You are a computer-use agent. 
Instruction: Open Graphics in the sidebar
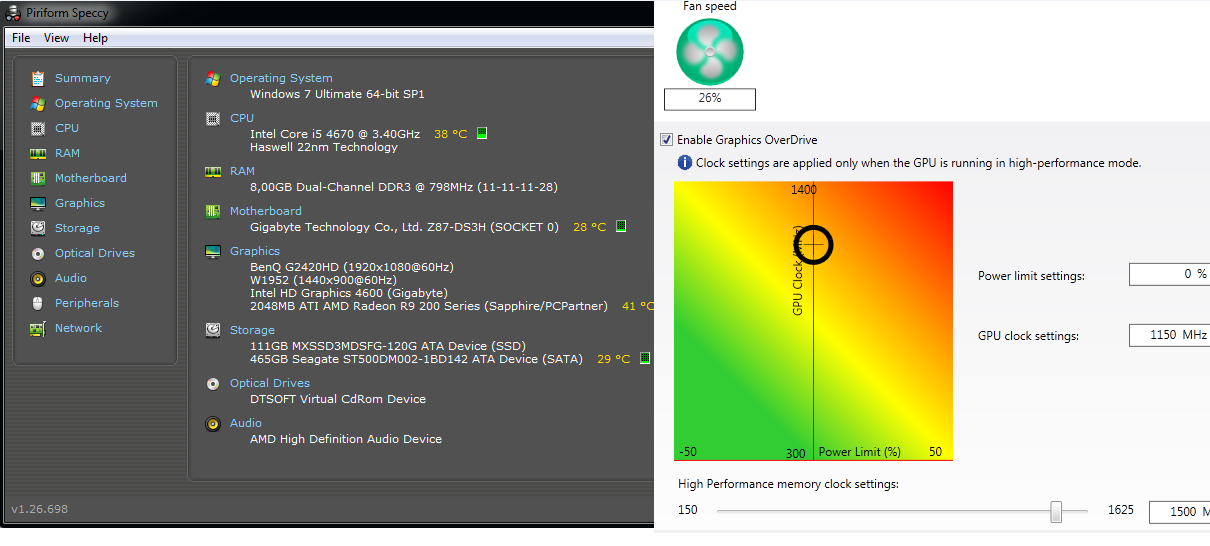pos(79,203)
